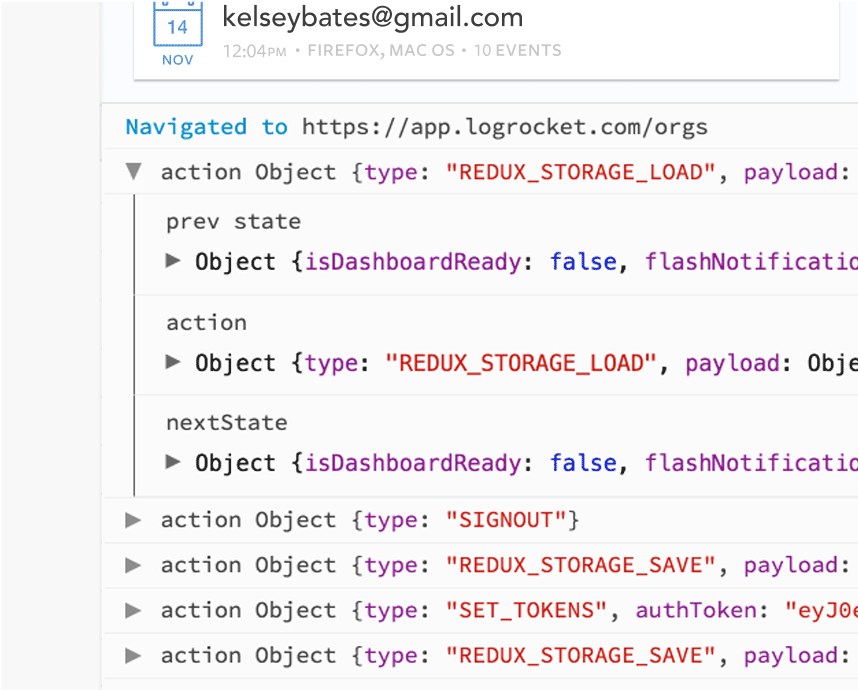Click isDashboardReady key in prev state
The width and height of the screenshot is (858, 690).
coord(413,262)
